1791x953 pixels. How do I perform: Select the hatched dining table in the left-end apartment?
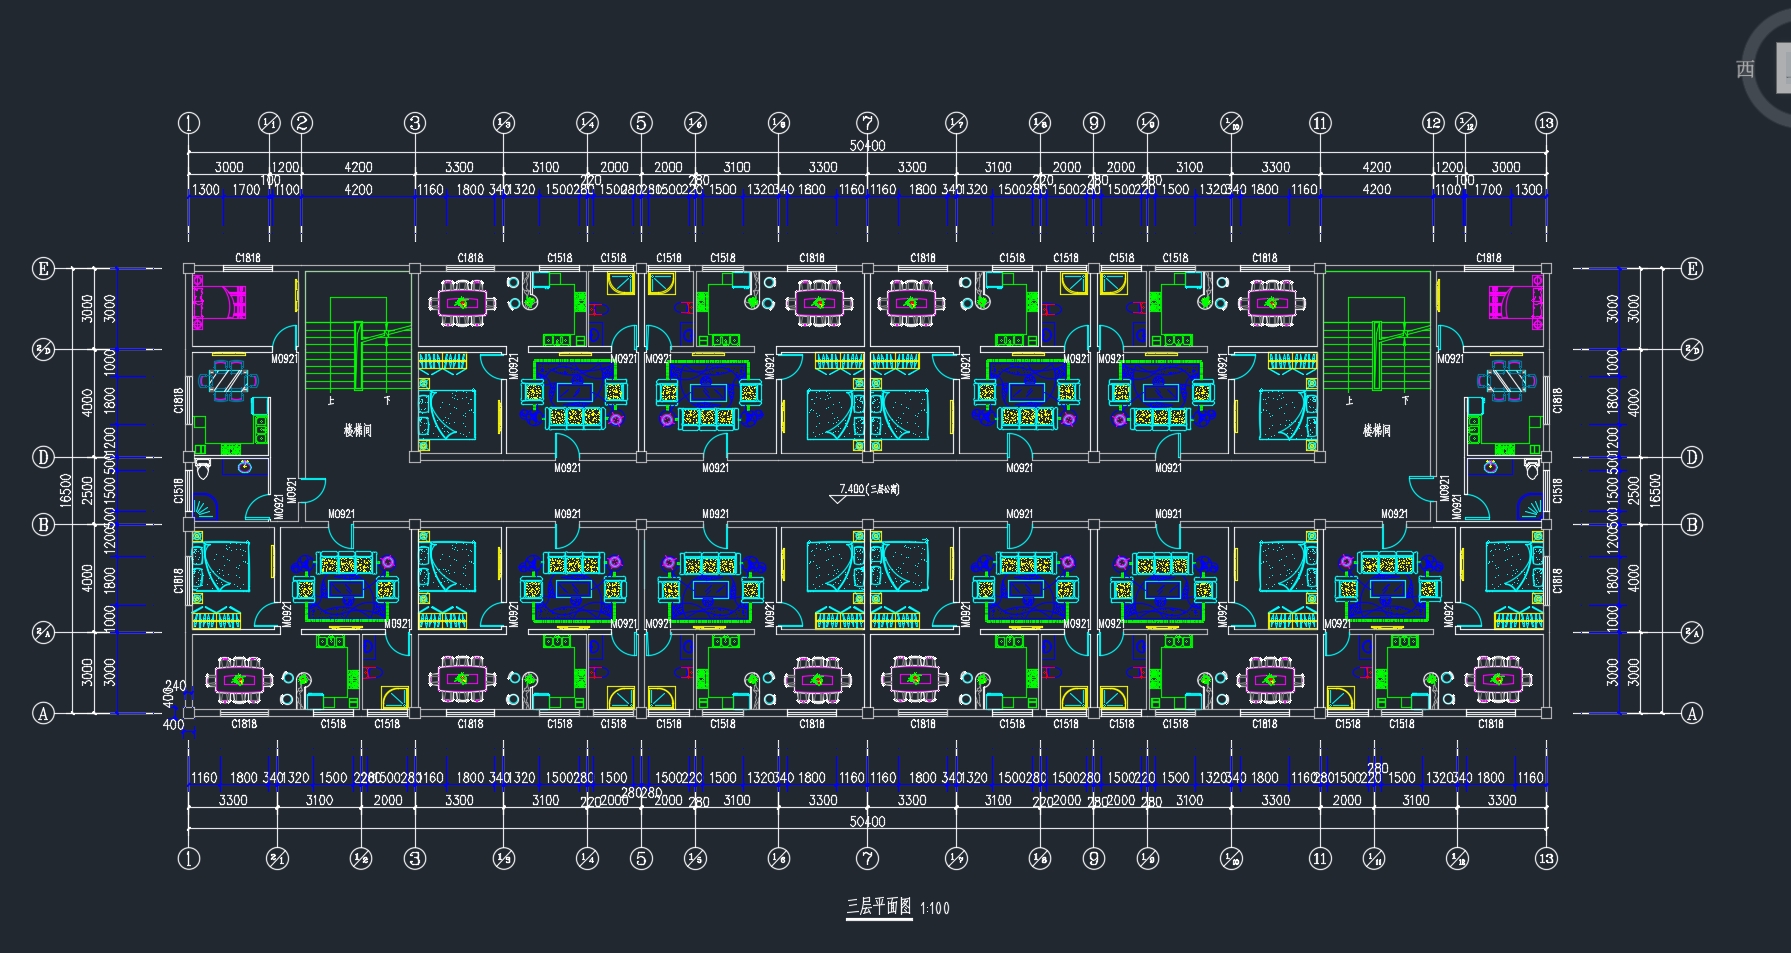coord(227,381)
